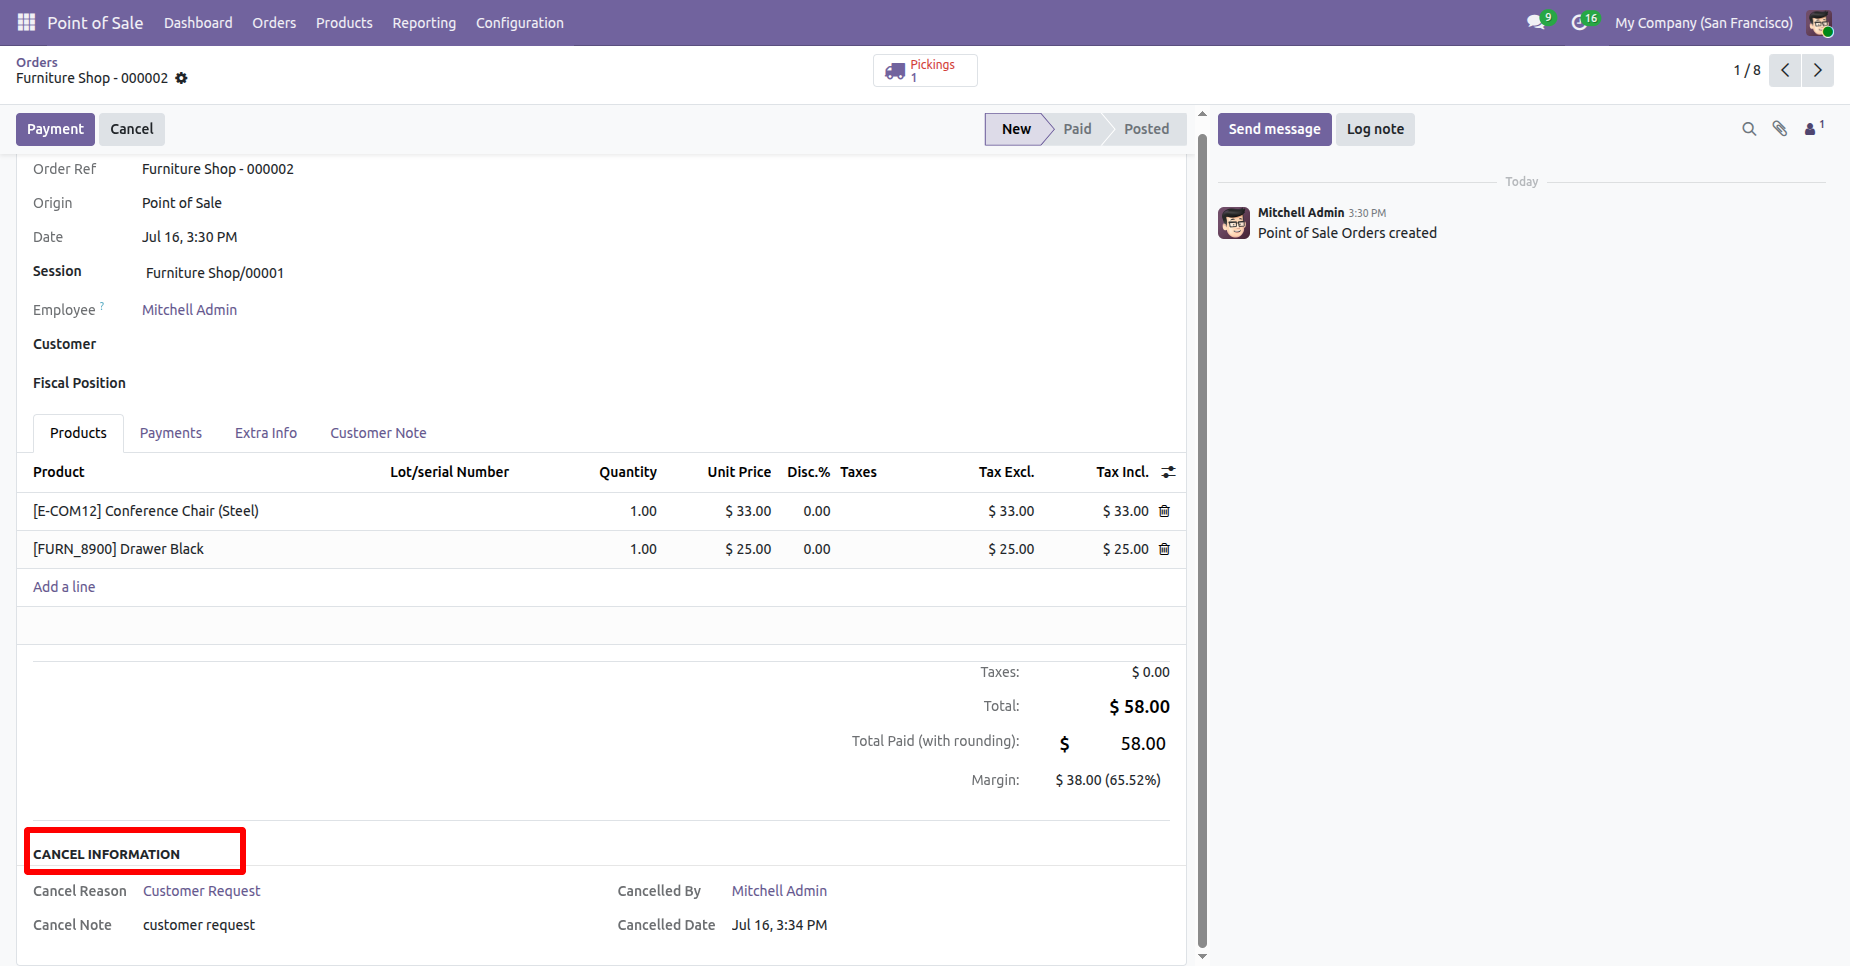Open the Pickings truck smart button
The image size is (1850, 966).
[x=925, y=71]
